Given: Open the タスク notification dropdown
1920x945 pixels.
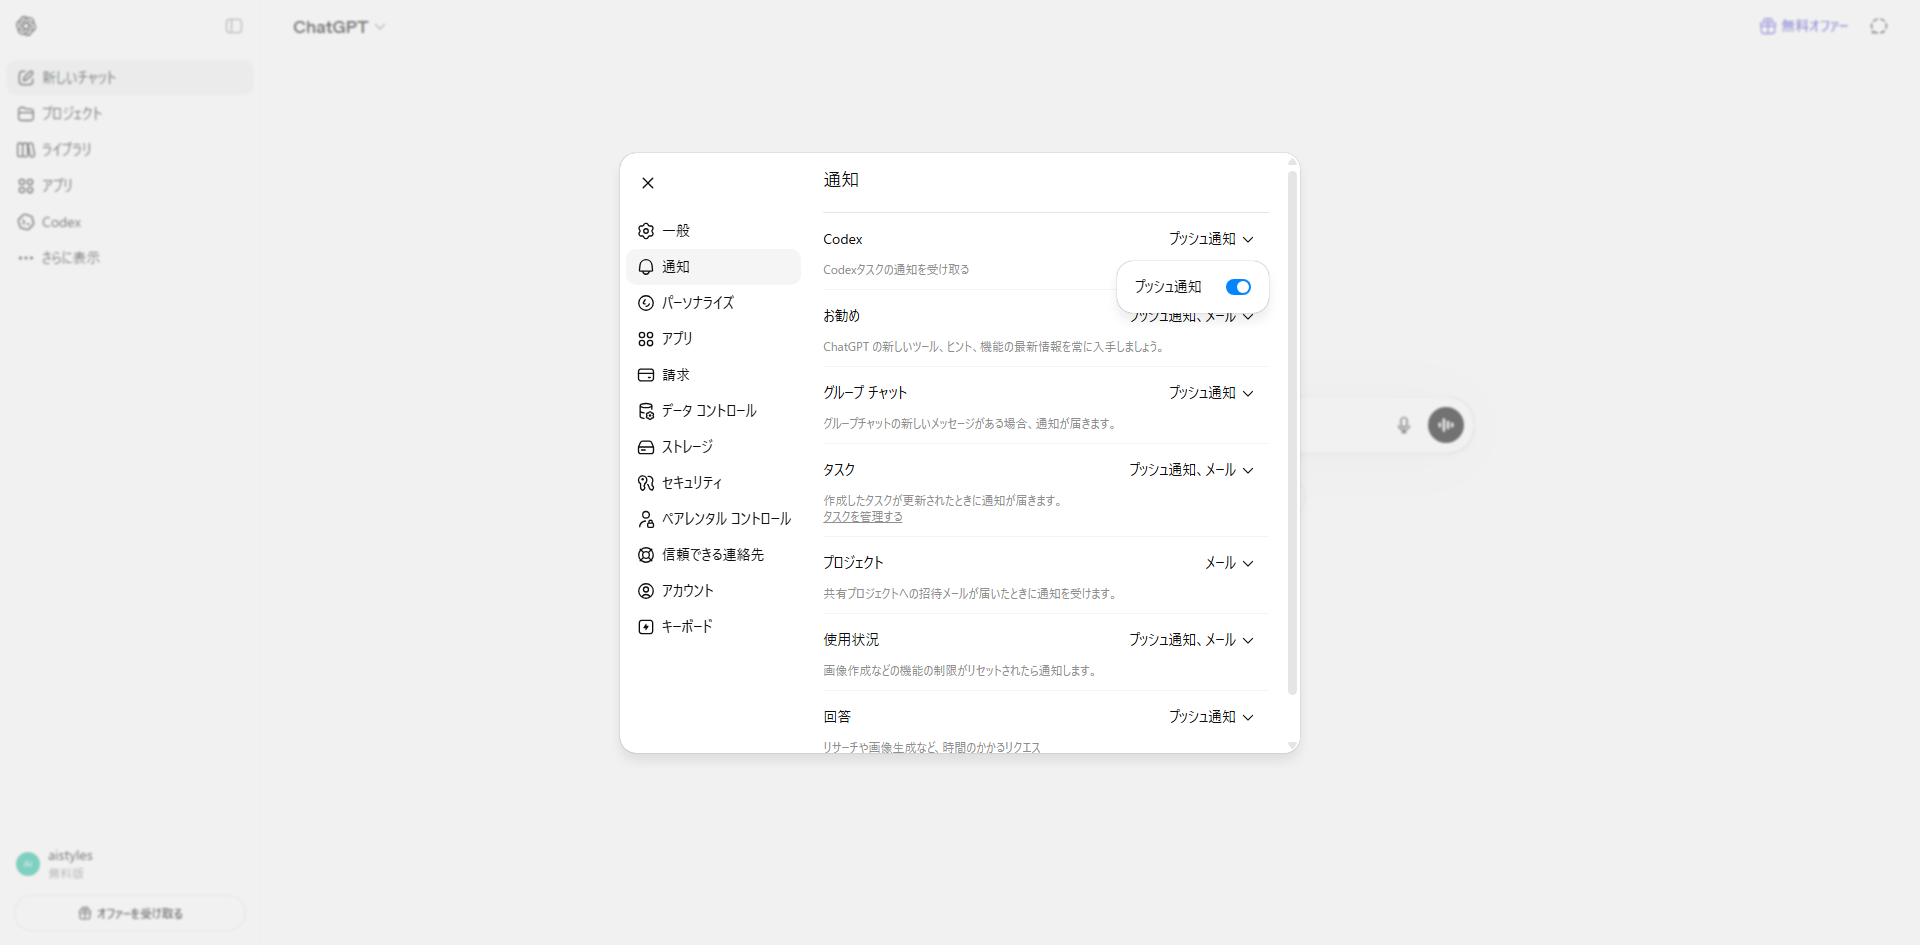Looking at the screenshot, I should (x=1191, y=470).
